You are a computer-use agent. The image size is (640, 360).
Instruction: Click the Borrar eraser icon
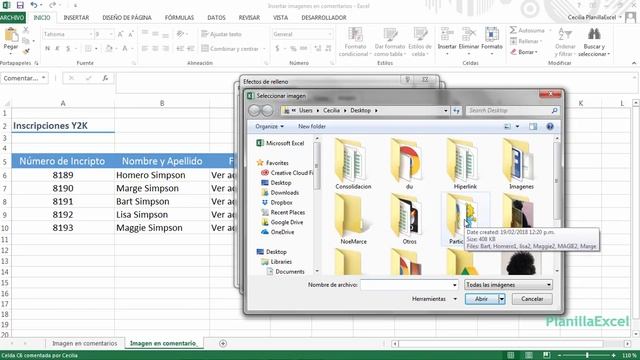[513, 52]
